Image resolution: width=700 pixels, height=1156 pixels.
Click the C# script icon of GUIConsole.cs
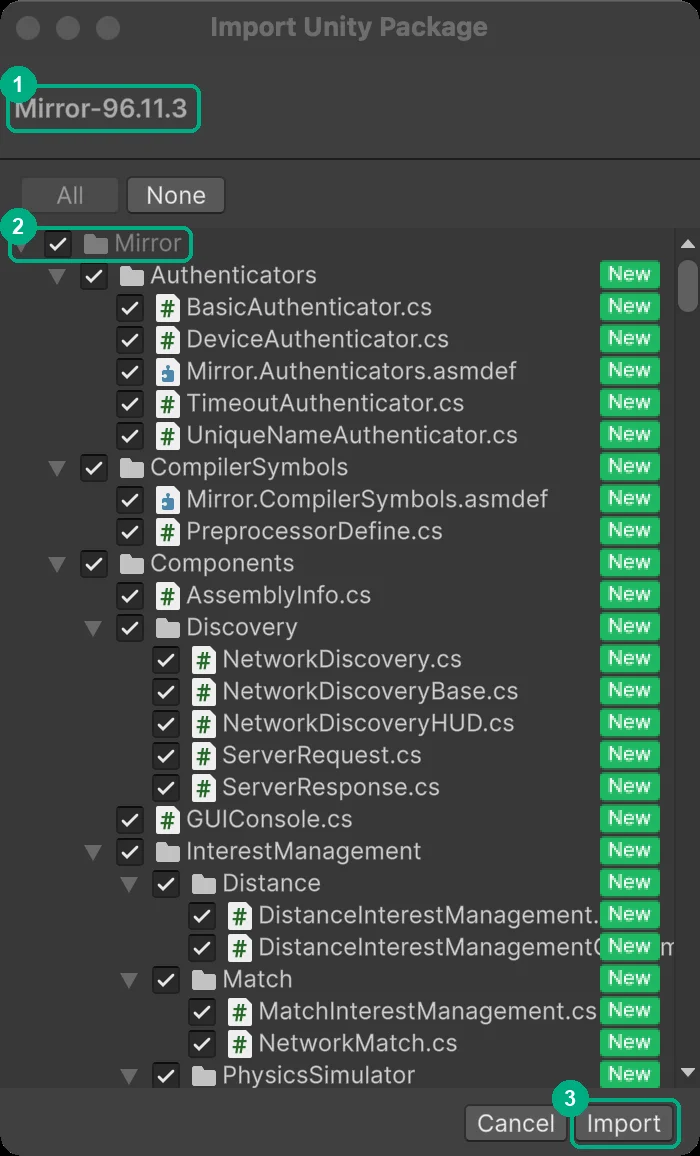coord(167,819)
